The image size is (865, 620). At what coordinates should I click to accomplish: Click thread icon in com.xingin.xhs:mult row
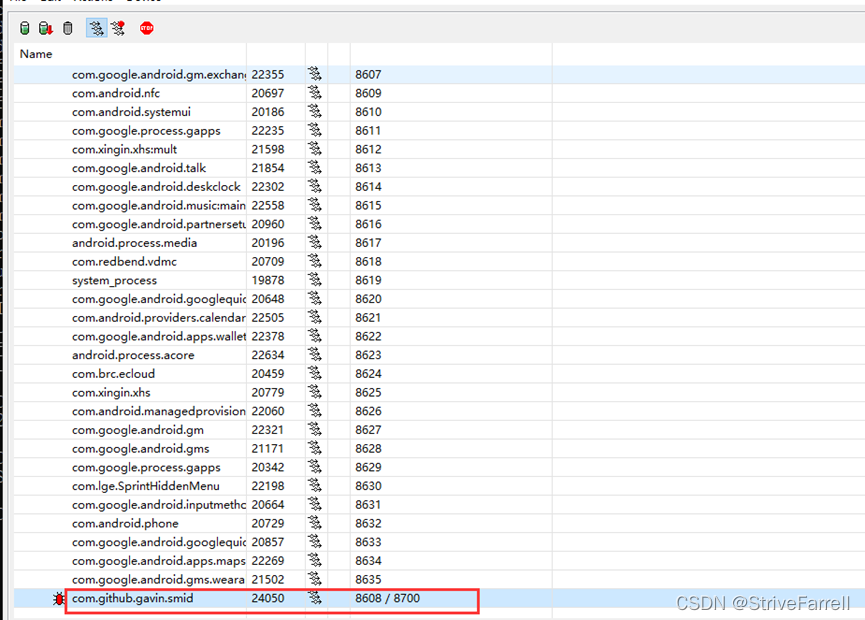tap(314, 149)
